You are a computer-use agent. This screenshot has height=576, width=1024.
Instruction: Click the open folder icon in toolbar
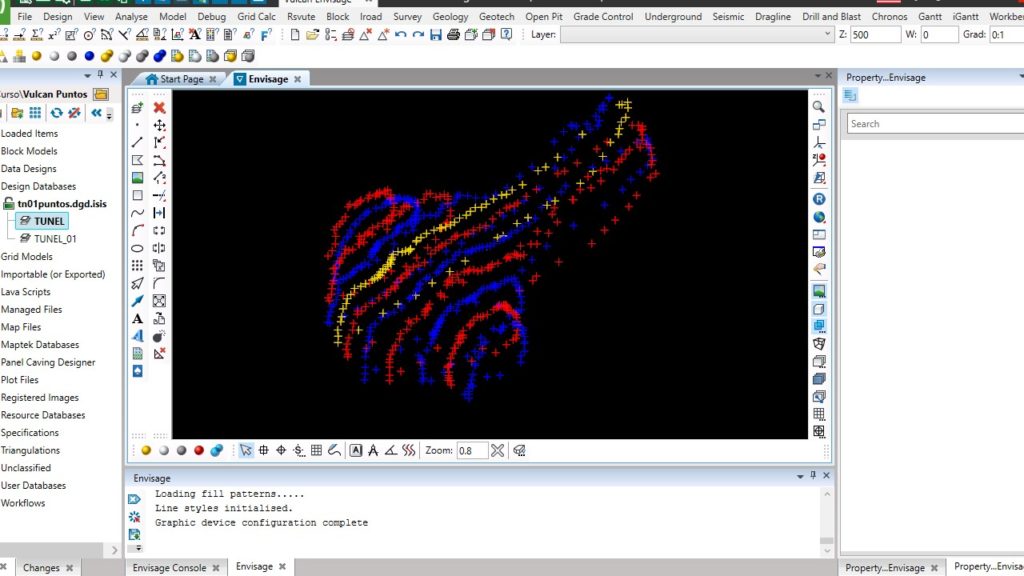(x=312, y=35)
